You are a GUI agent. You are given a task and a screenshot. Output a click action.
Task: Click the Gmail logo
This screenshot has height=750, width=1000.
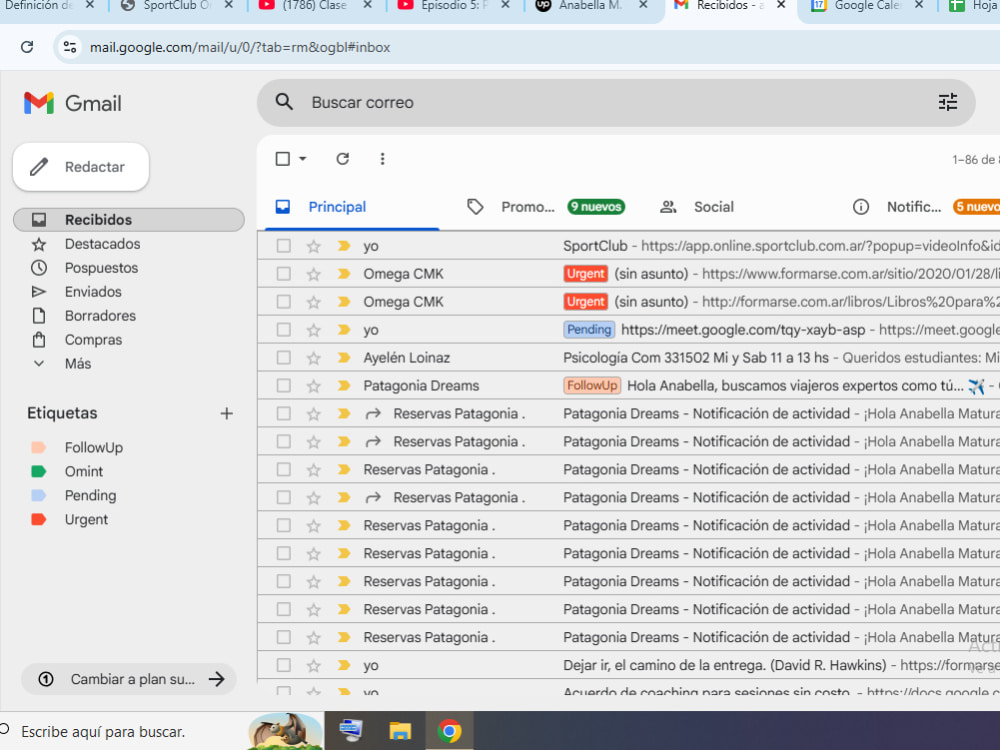pyautogui.click(x=72, y=103)
